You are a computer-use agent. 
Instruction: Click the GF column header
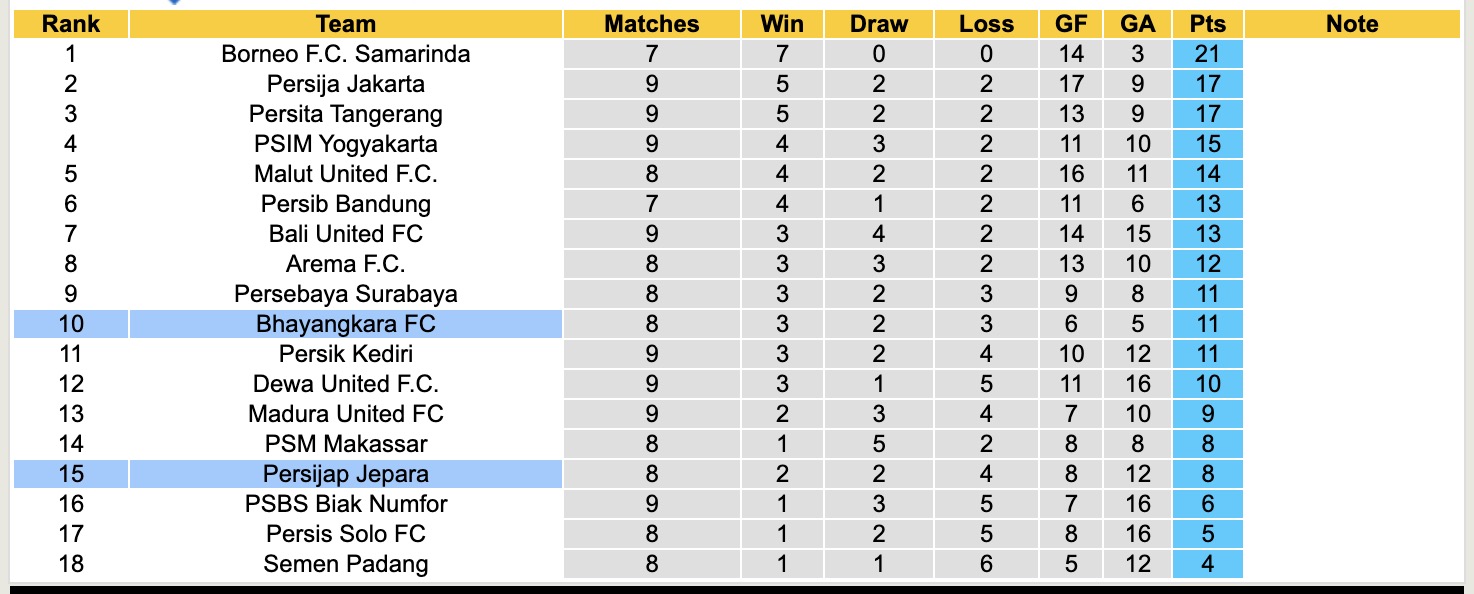point(1071,24)
